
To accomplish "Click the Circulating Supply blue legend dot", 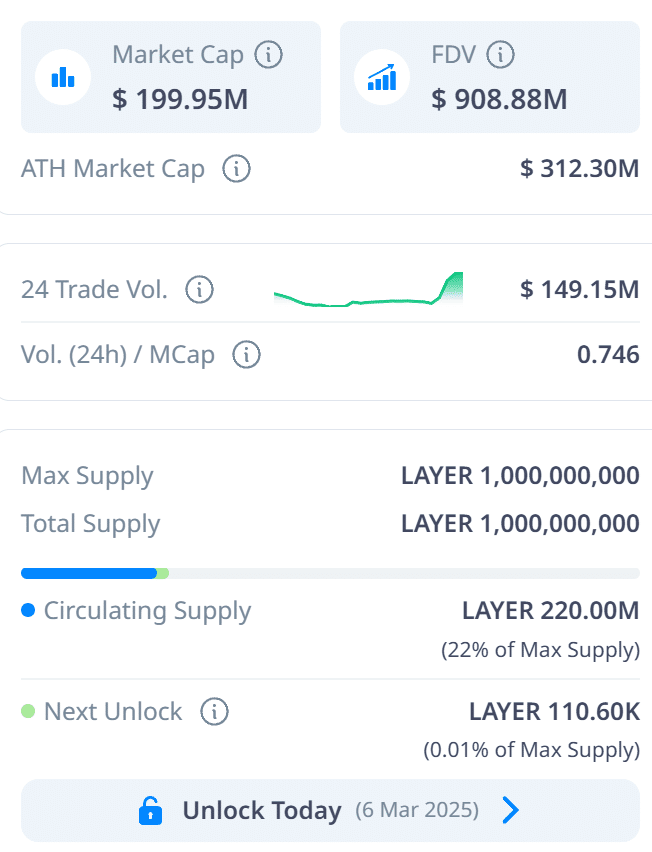I will tap(28, 611).
